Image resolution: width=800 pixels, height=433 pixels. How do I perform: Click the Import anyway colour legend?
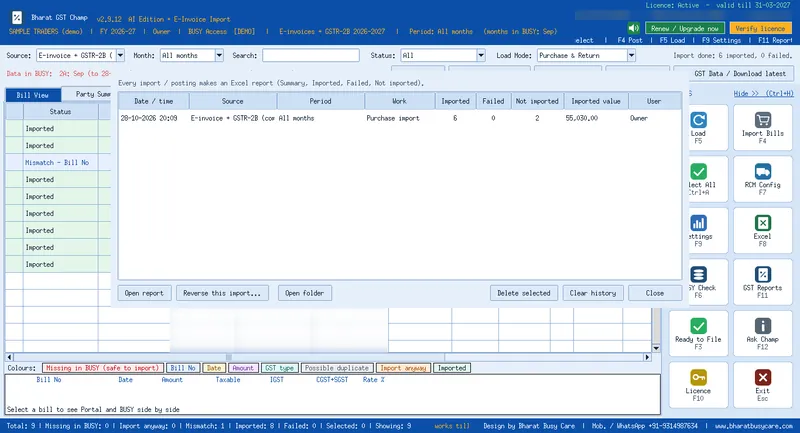(403, 368)
